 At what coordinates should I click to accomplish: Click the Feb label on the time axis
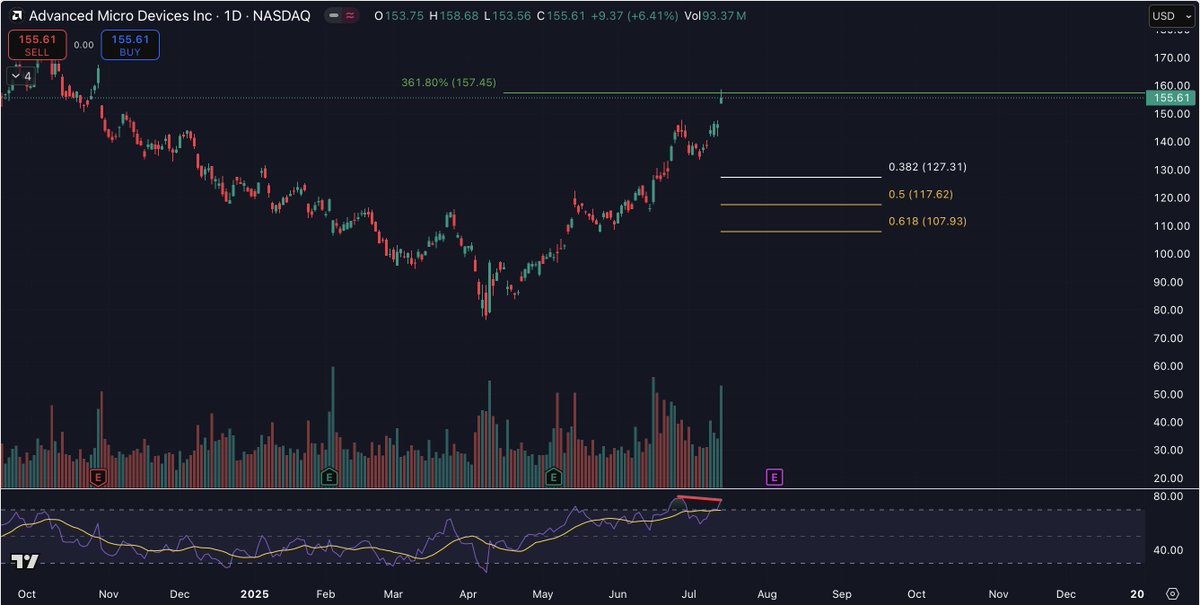pyautogui.click(x=325, y=593)
